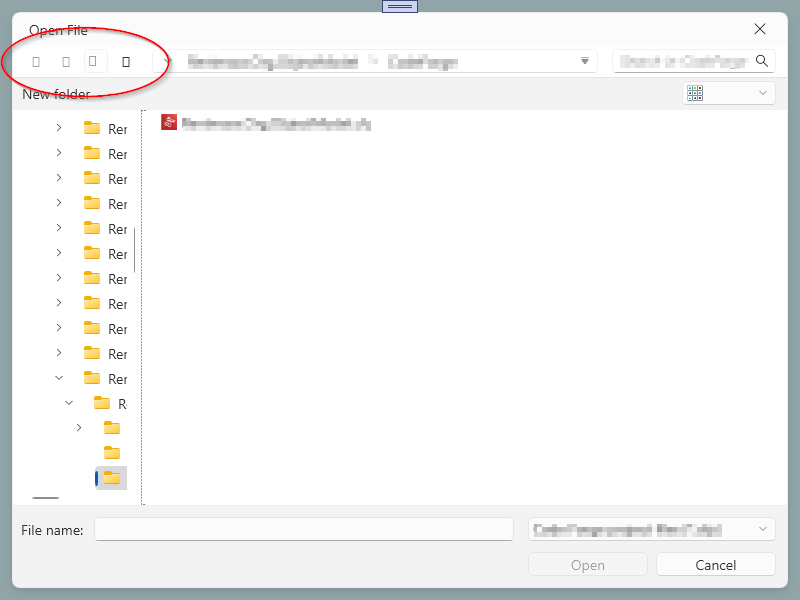The image size is (800, 600).
Task: Click the Up one level button
Action: tap(125, 61)
